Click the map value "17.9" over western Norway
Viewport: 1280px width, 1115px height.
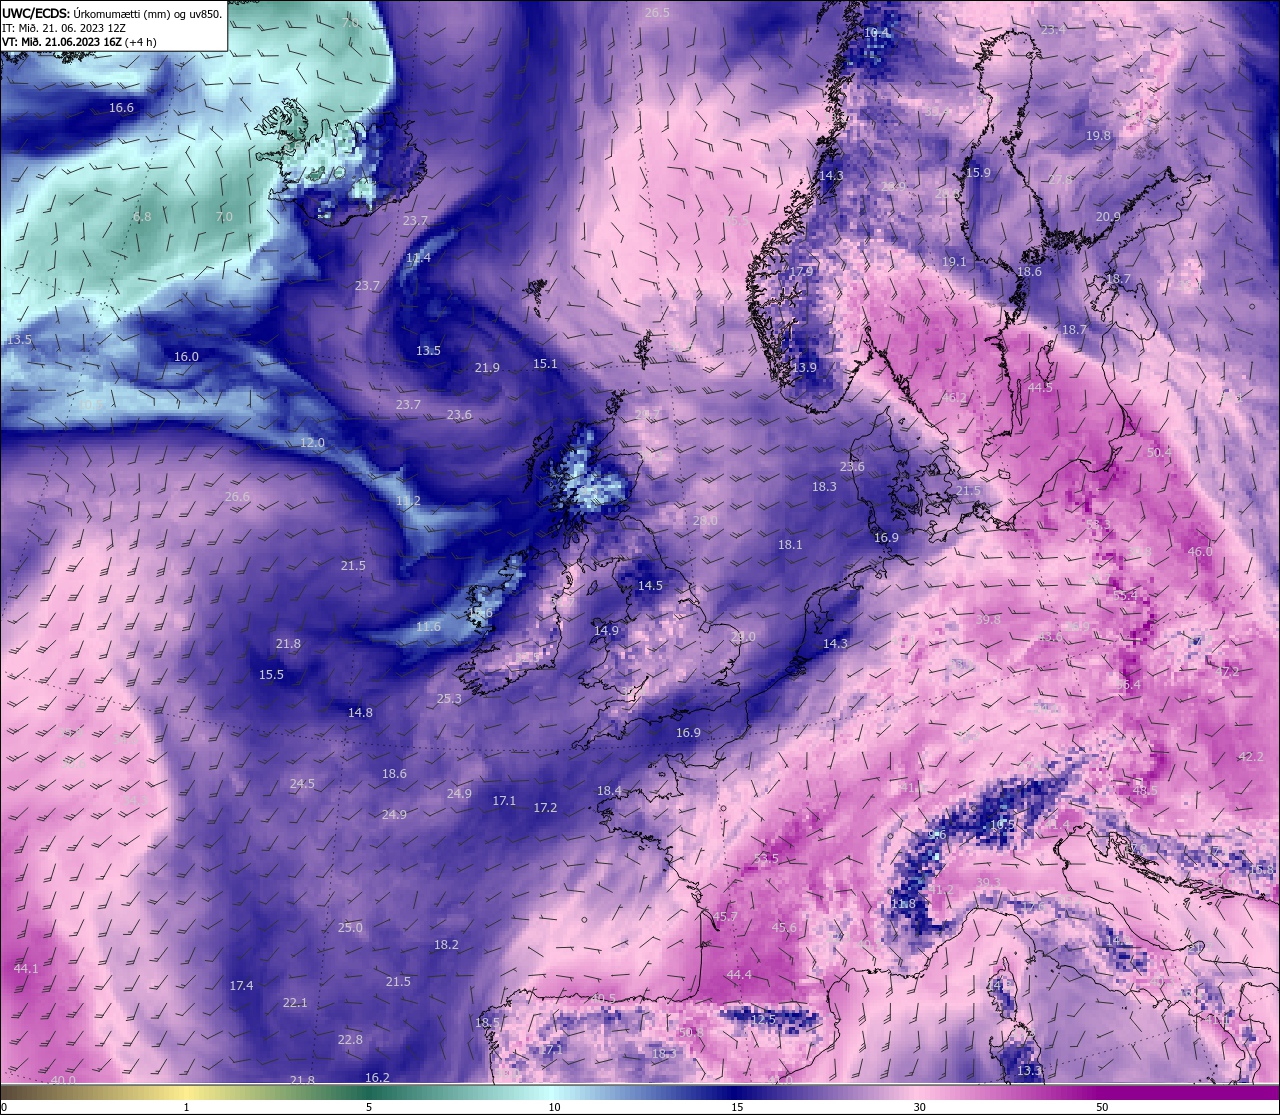[x=800, y=272]
